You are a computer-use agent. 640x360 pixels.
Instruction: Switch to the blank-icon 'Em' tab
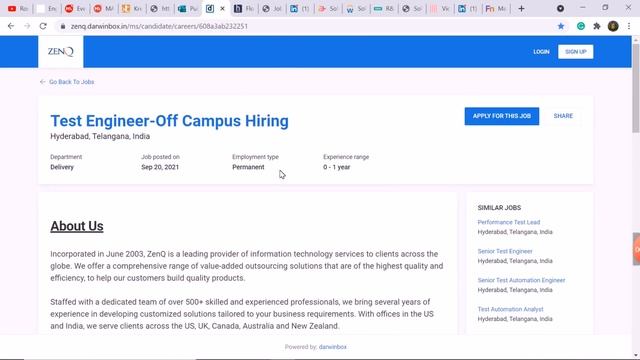(46, 9)
